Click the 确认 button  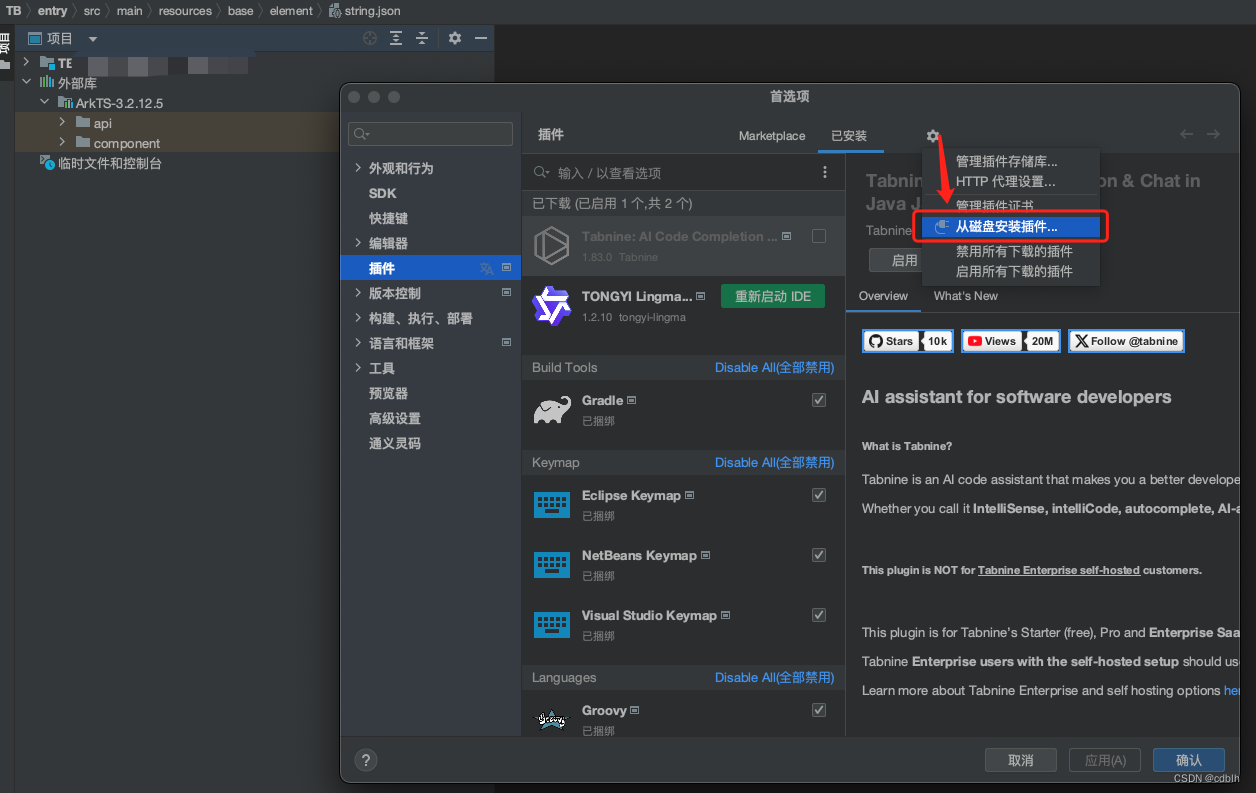click(x=1189, y=760)
